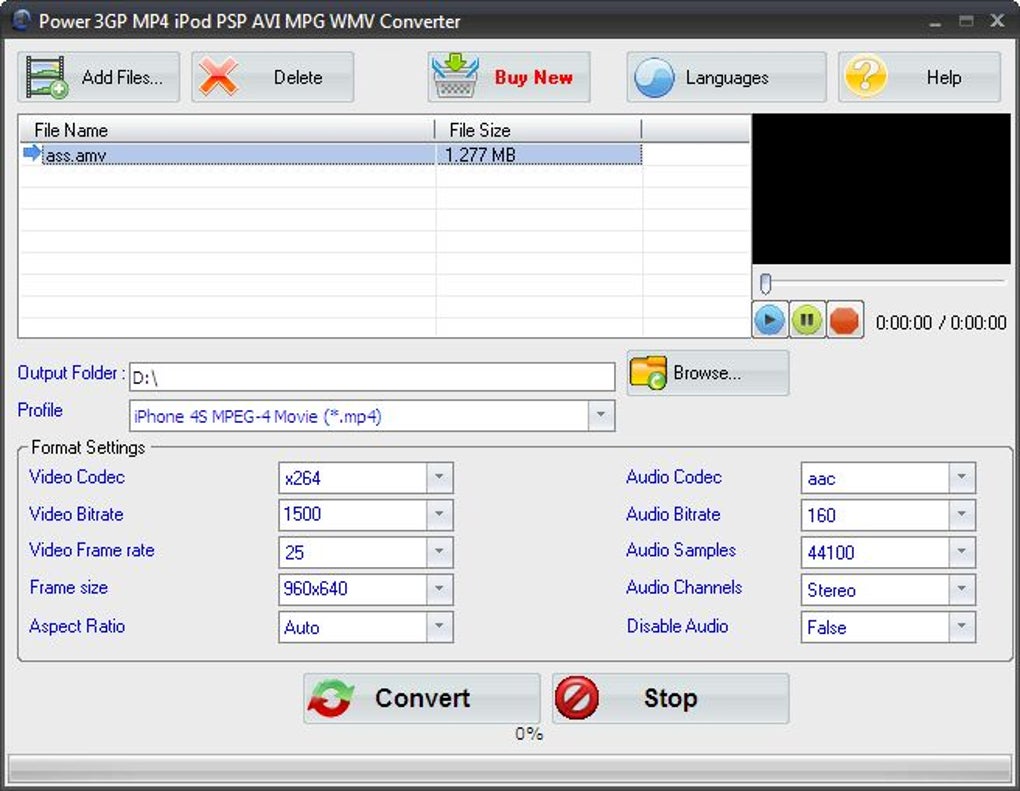Expand the Video Bitrate dropdown
1020x791 pixels.
439,515
